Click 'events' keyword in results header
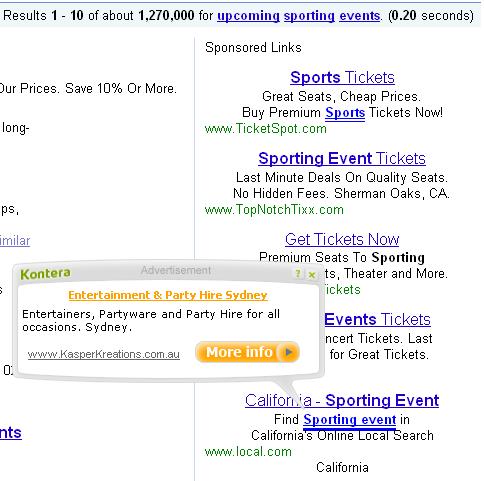The height and width of the screenshot is (481, 484). (x=360, y=16)
